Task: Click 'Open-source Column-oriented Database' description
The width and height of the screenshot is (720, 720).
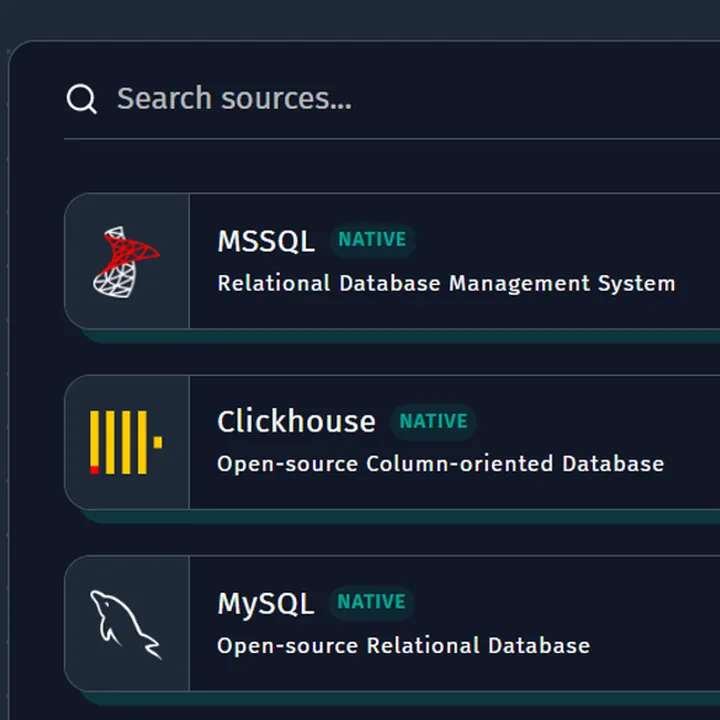Action: coord(441,464)
